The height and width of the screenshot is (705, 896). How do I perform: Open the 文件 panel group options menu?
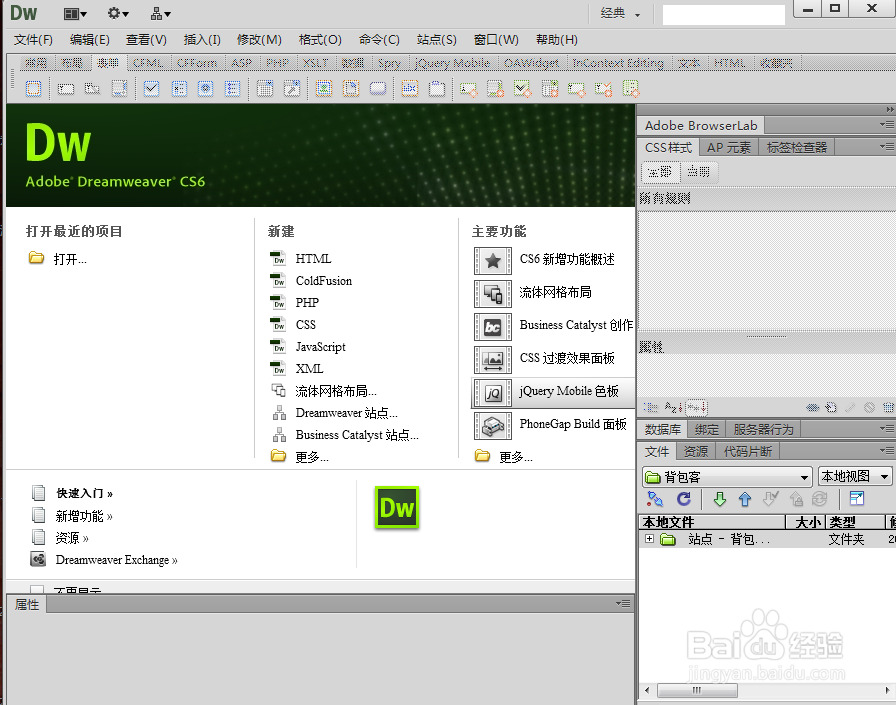tap(887, 450)
